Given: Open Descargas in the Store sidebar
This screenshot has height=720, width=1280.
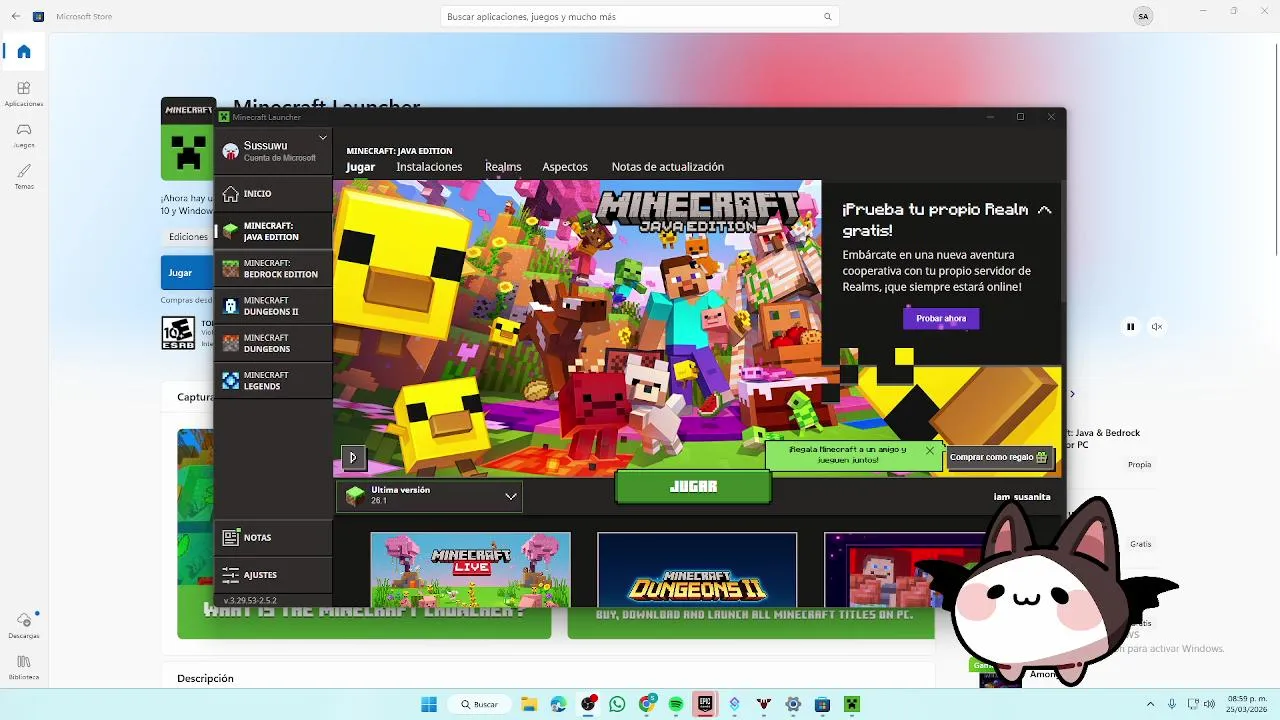Looking at the screenshot, I should [24, 626].
